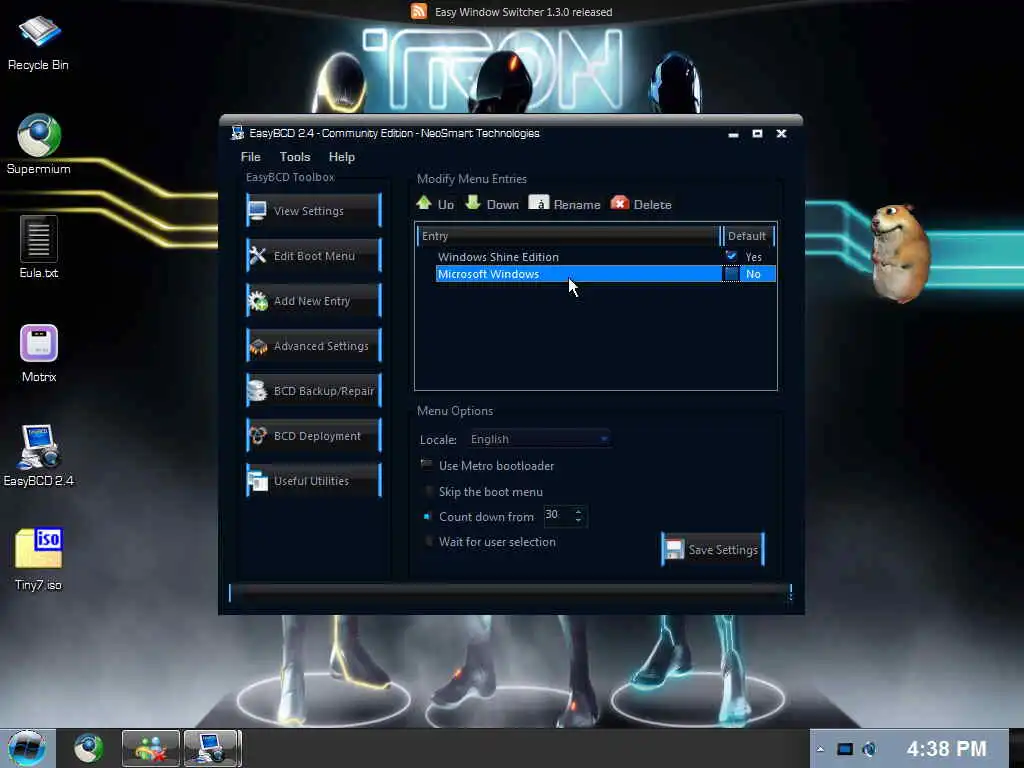Select Count down from option
1024x768 pixels.
(427, 516)
